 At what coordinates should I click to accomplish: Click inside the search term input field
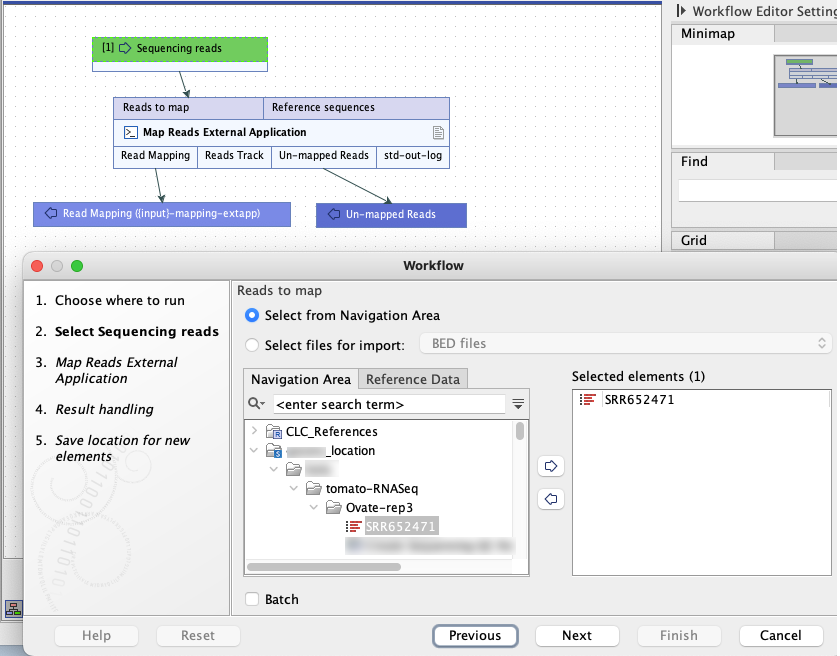click(x=380, y=403)
